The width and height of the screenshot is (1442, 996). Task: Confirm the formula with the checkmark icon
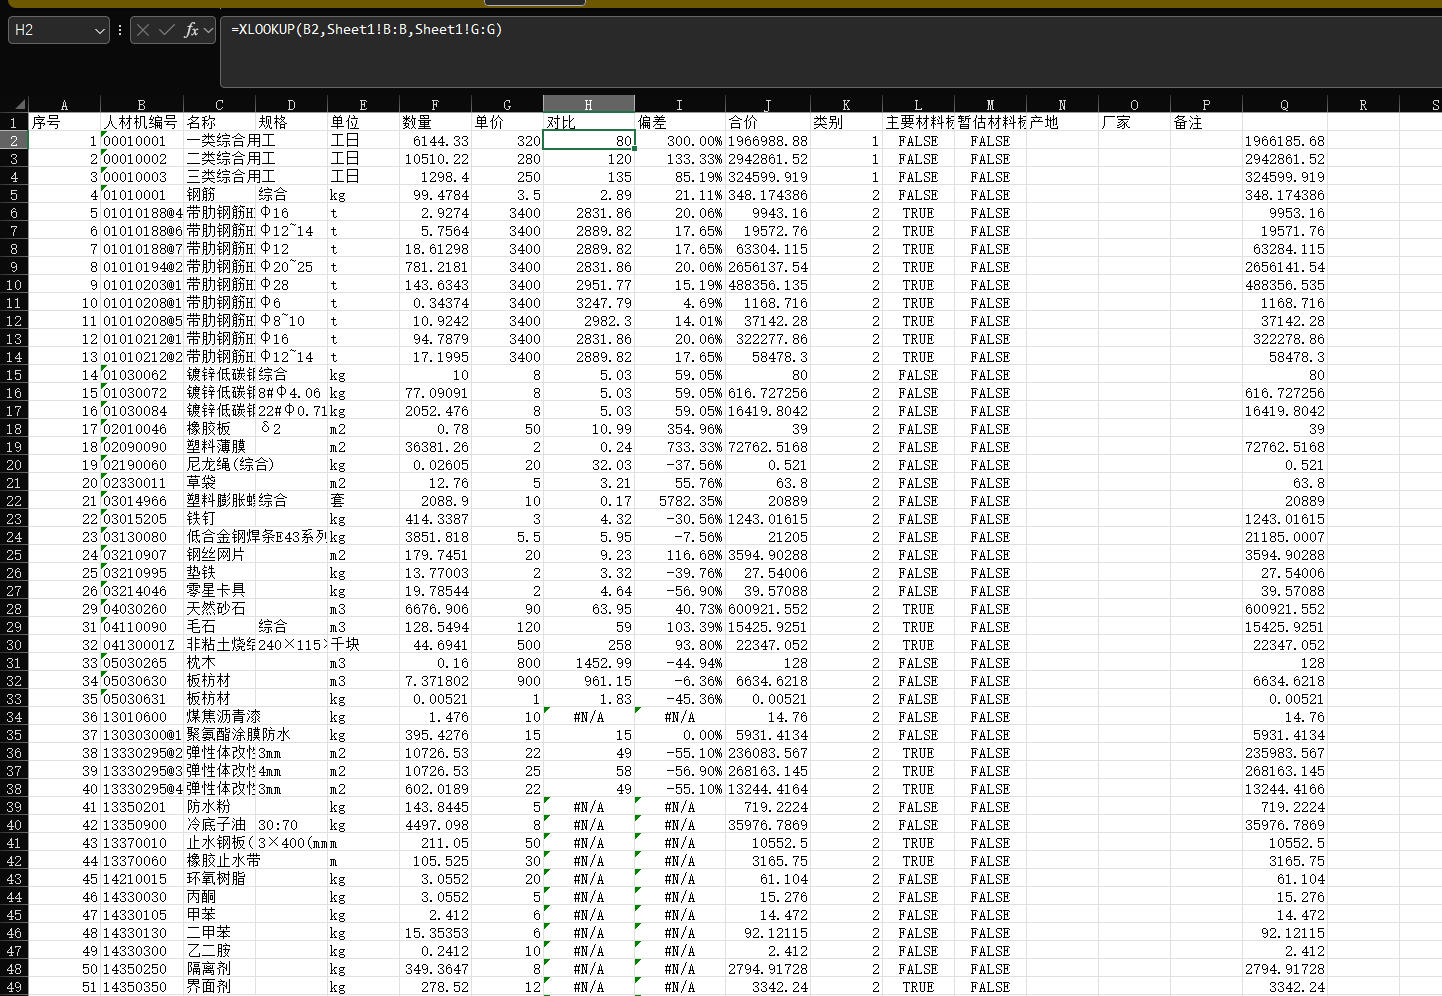tap(167, 30)
